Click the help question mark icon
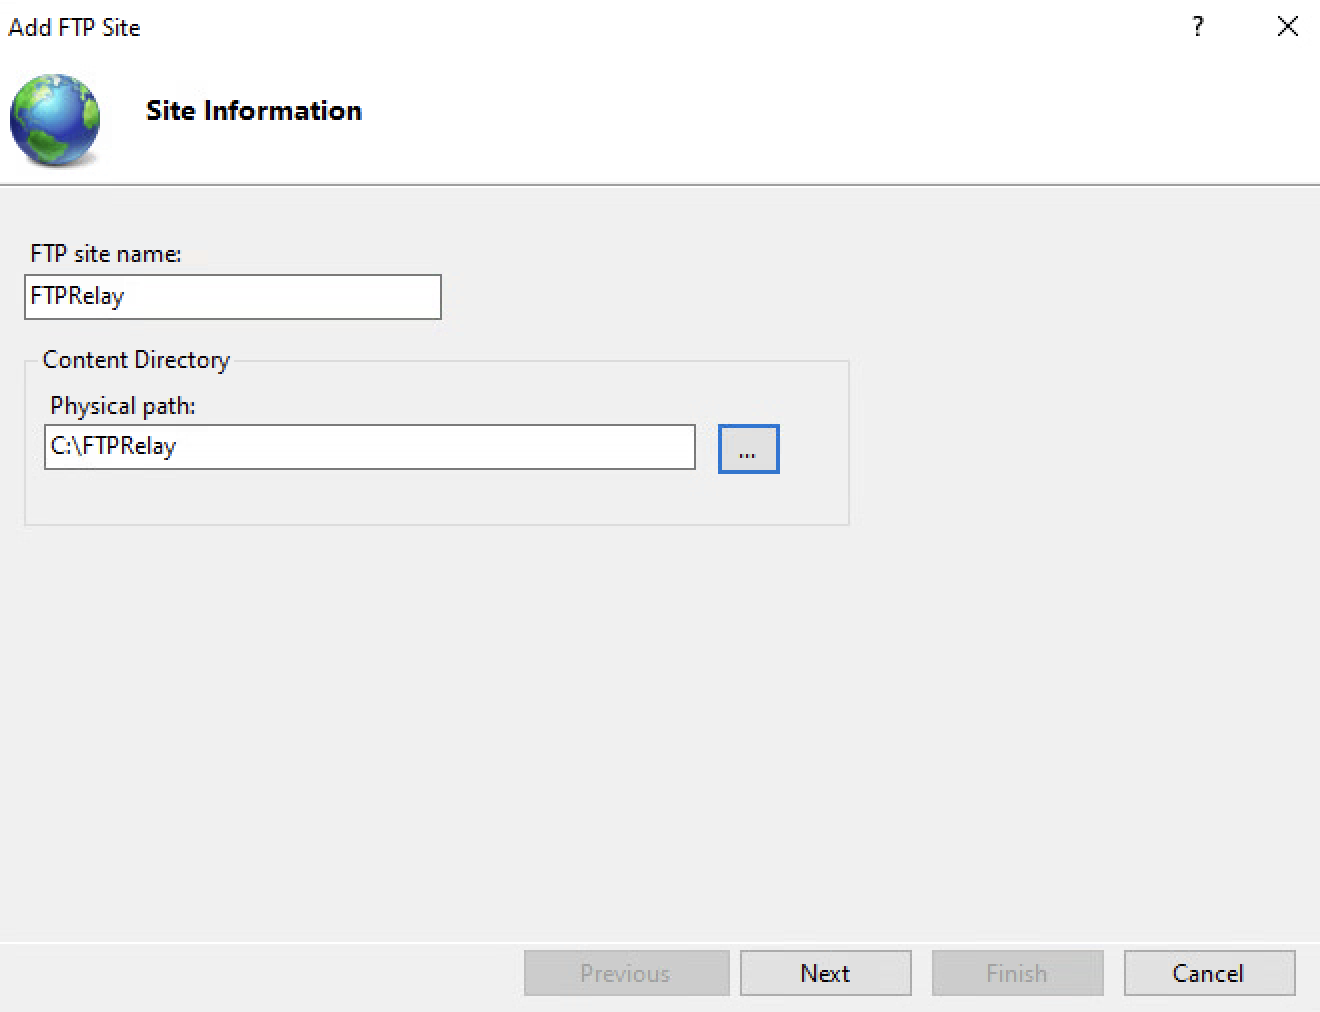This screenshot has width=1320, height=1012. point(1197,28)
